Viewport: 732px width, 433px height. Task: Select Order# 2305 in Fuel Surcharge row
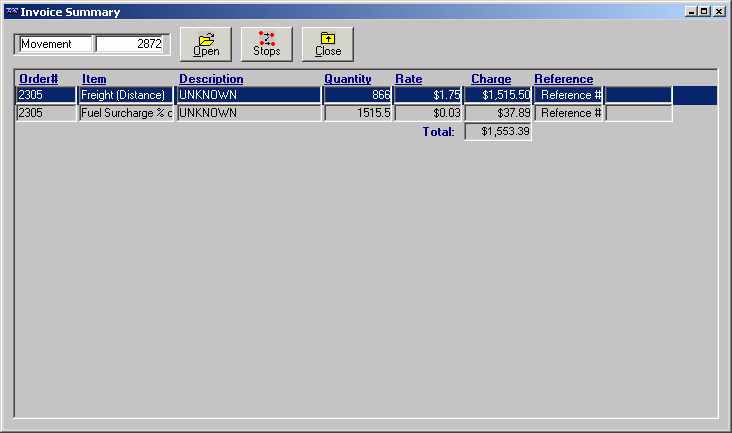[x=46, y=113]
